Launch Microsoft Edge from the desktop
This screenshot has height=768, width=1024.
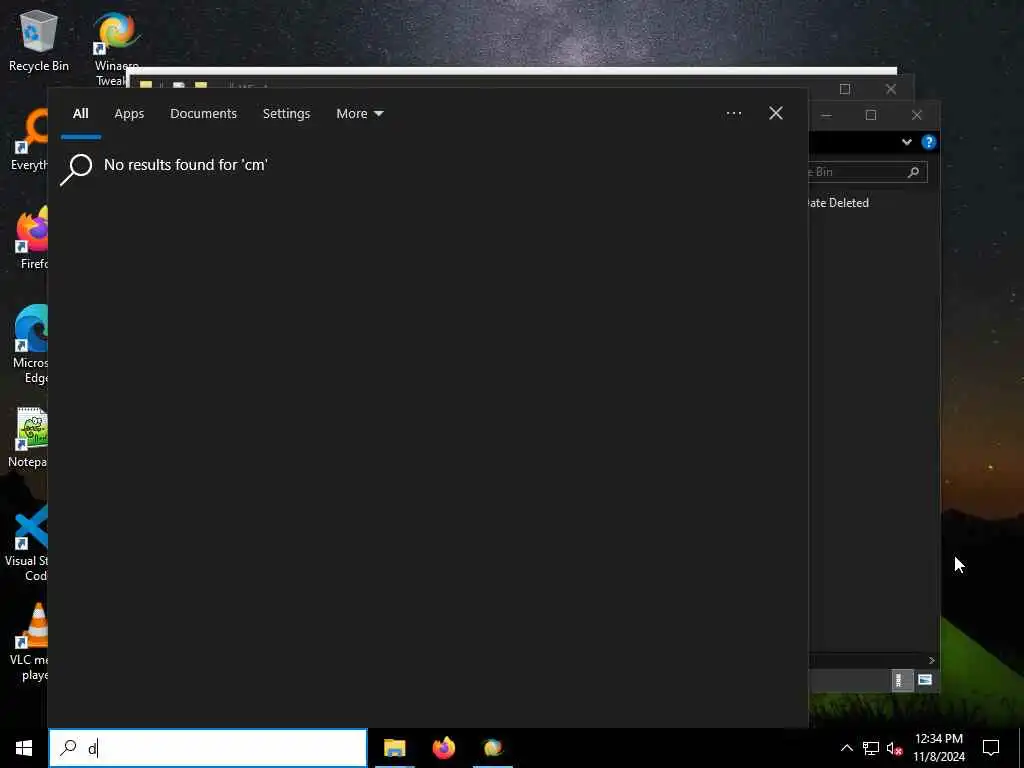click(x=31, y=344)
